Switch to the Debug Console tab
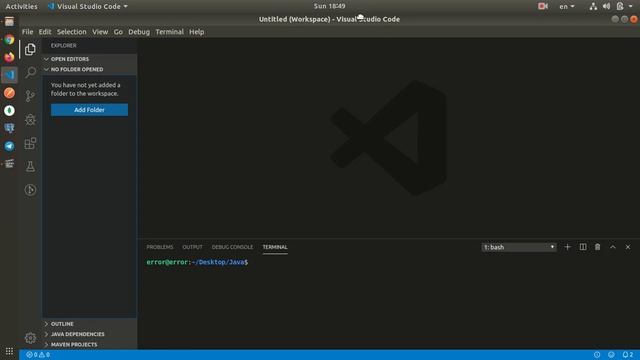The width and height of the screenshot is (640, 360). tap(232, 247)
